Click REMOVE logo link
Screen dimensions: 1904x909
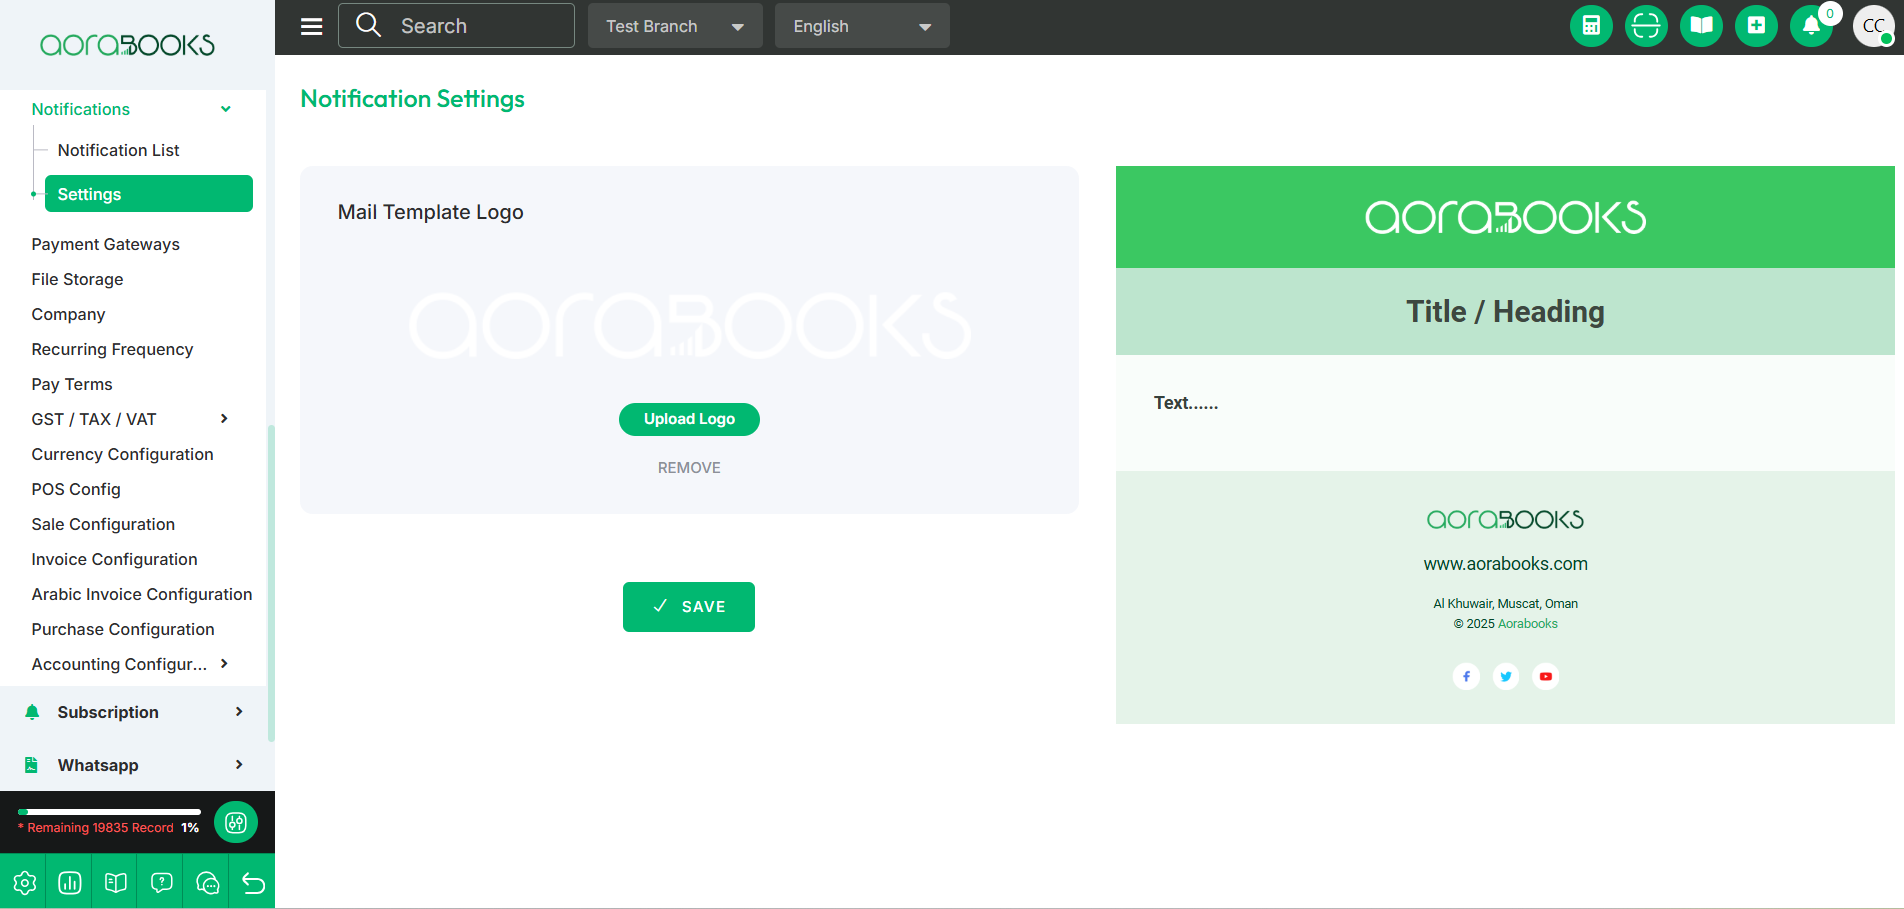[689, 468]
